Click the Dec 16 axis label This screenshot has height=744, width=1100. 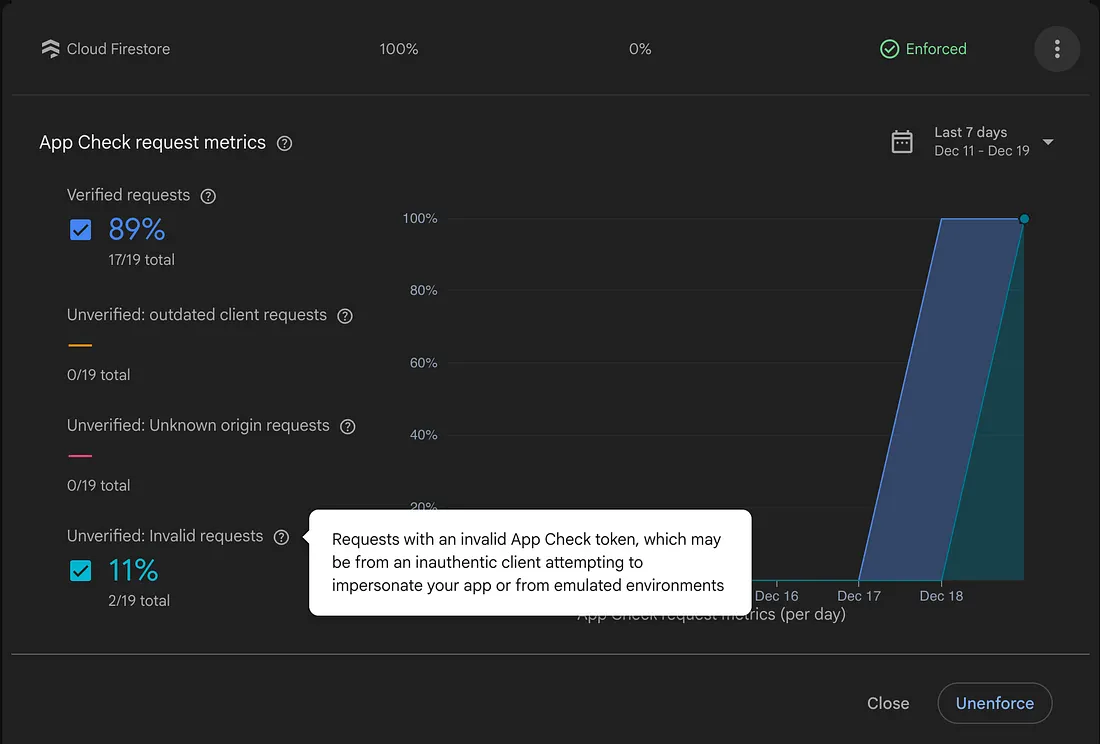pos(777,596)
